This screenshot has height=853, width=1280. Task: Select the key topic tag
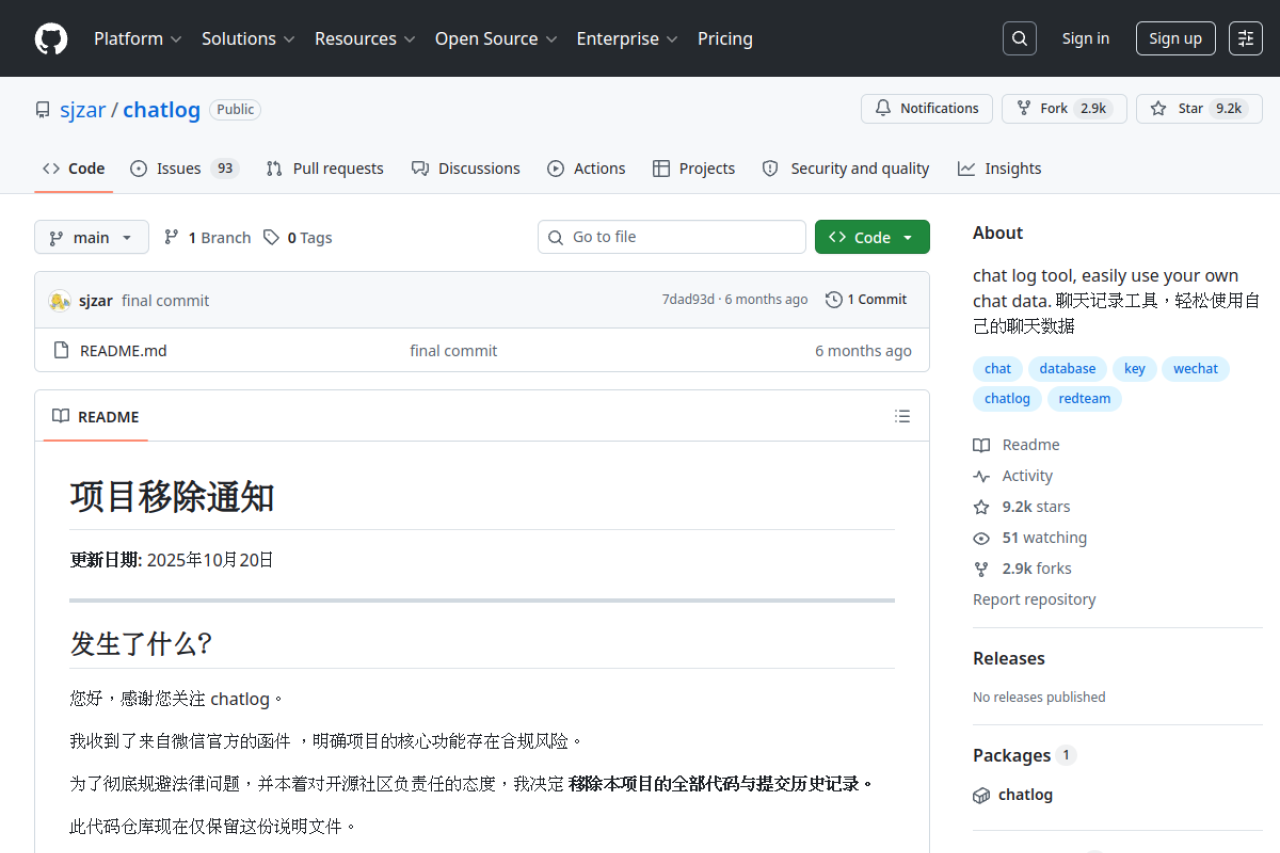(1134, 369)
